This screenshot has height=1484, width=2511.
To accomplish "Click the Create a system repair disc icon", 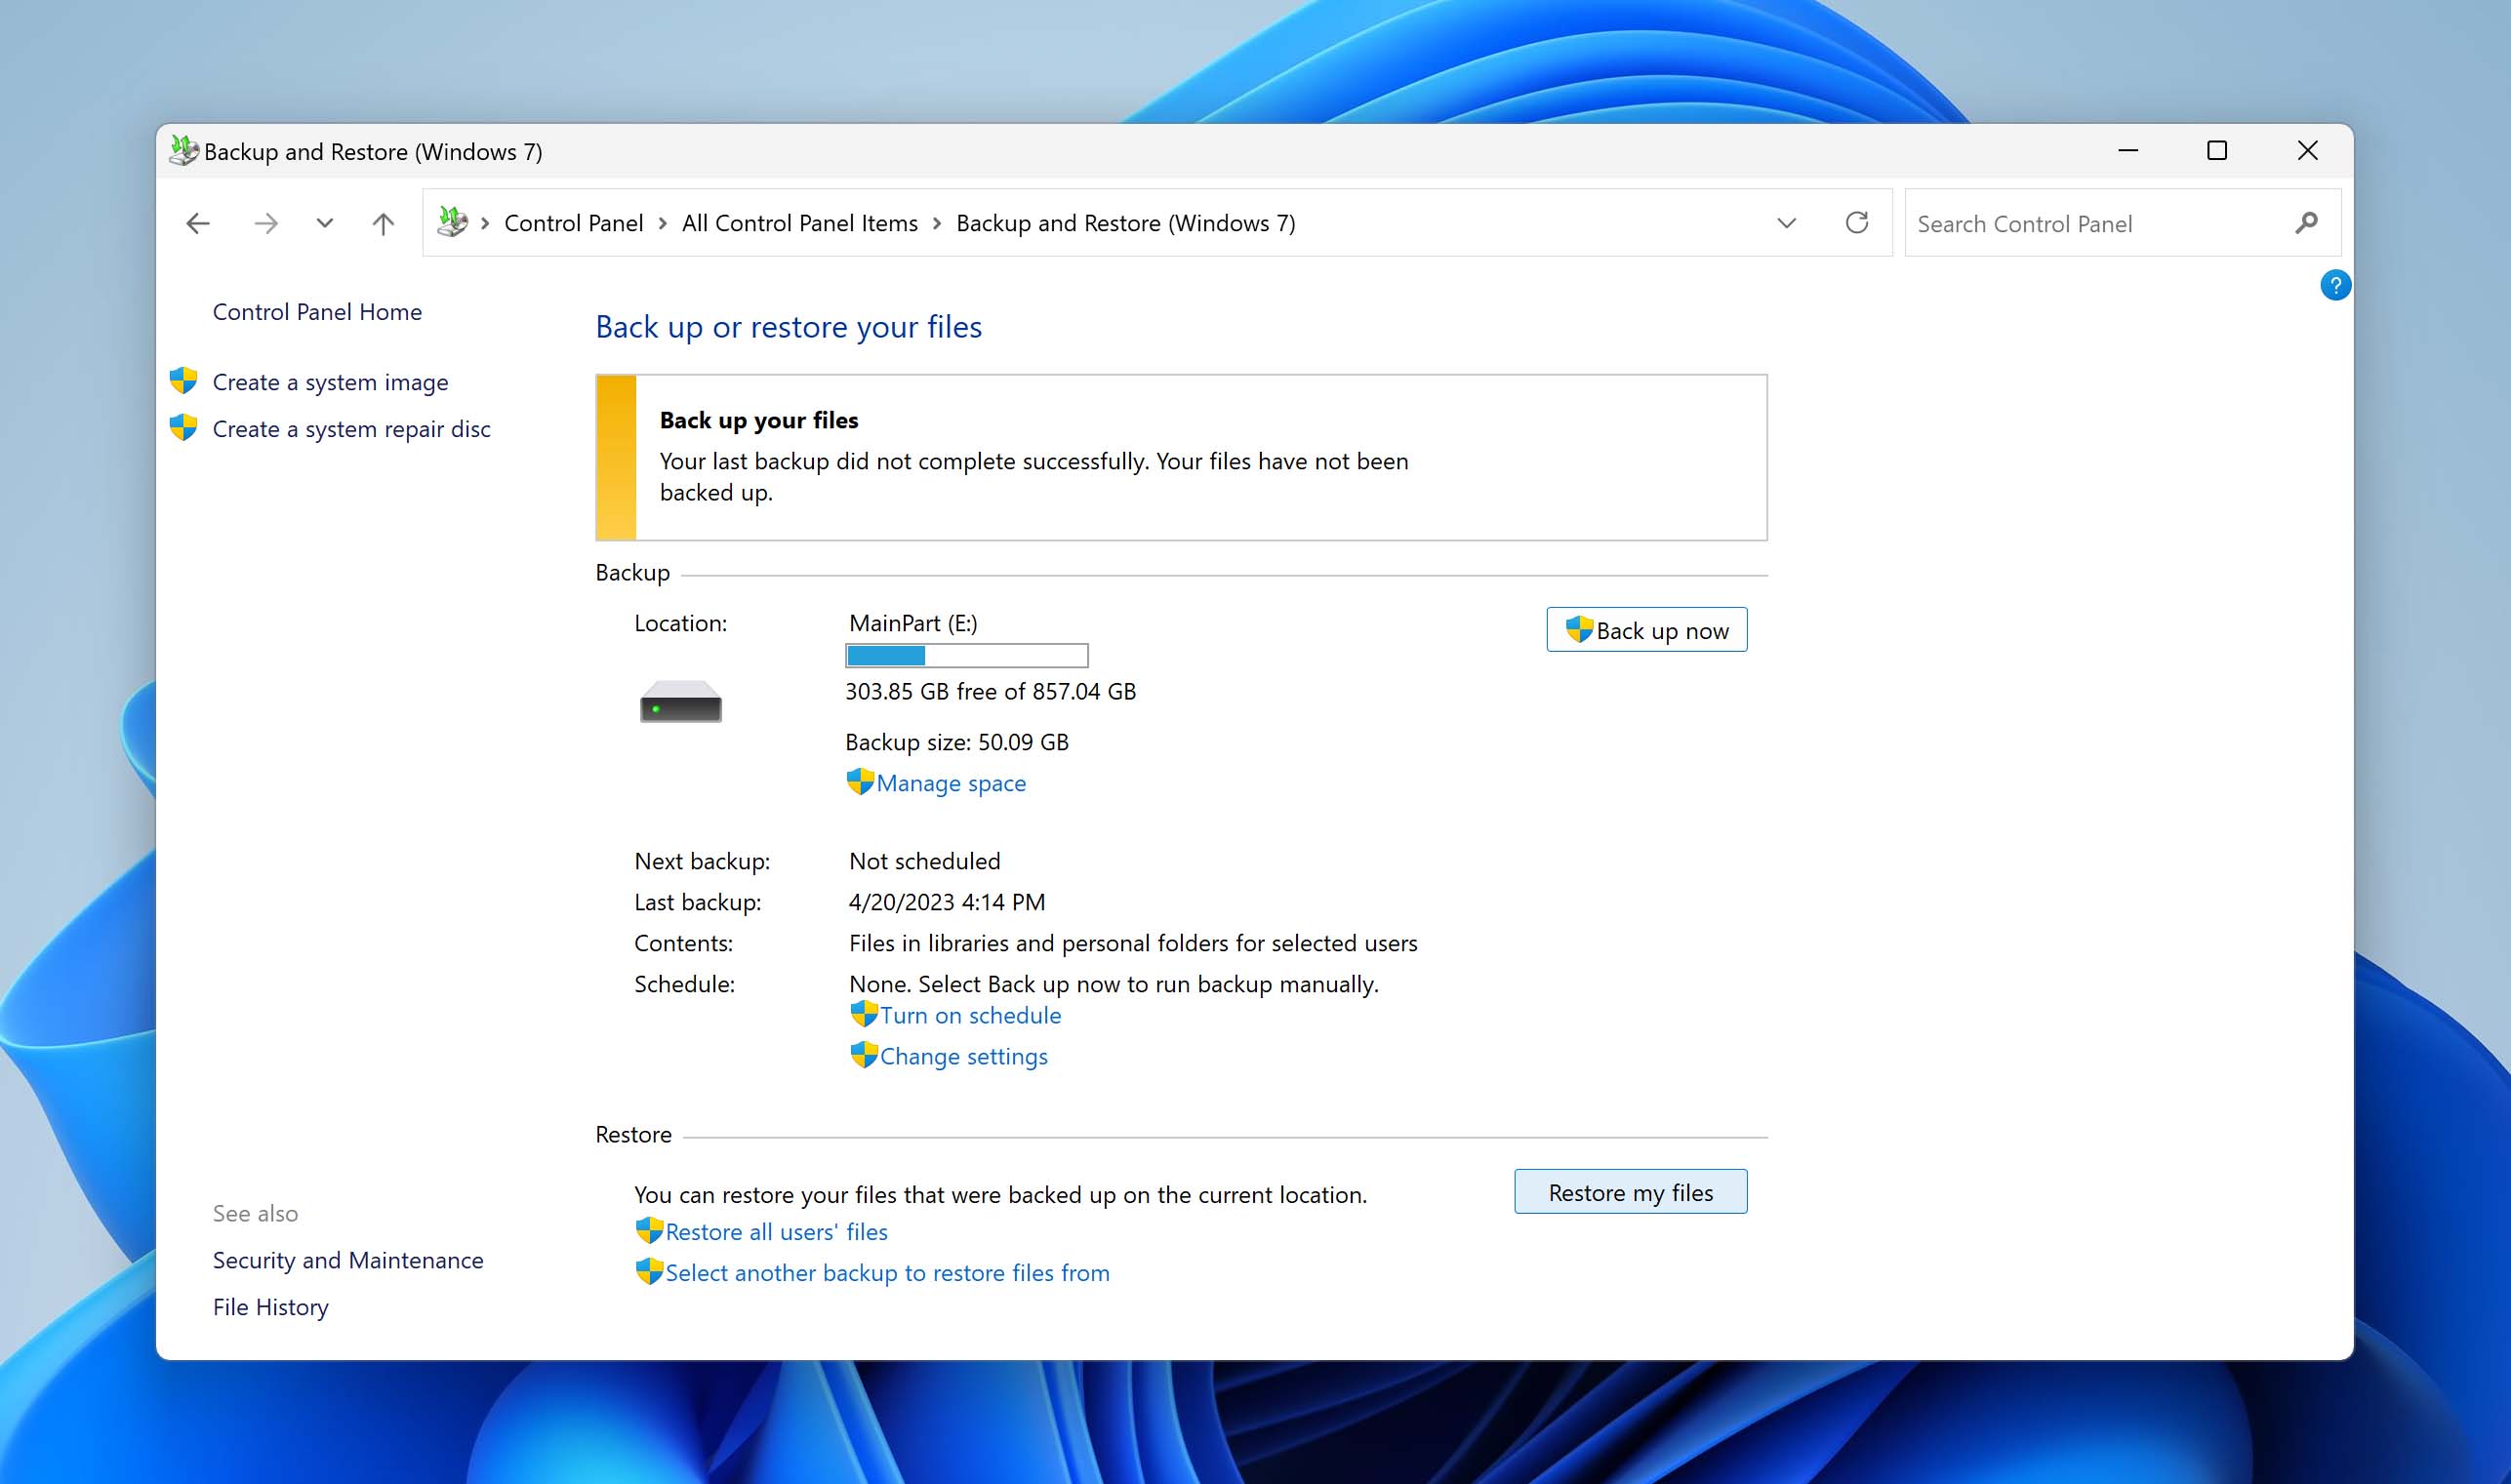I will [x=182, y=427].
